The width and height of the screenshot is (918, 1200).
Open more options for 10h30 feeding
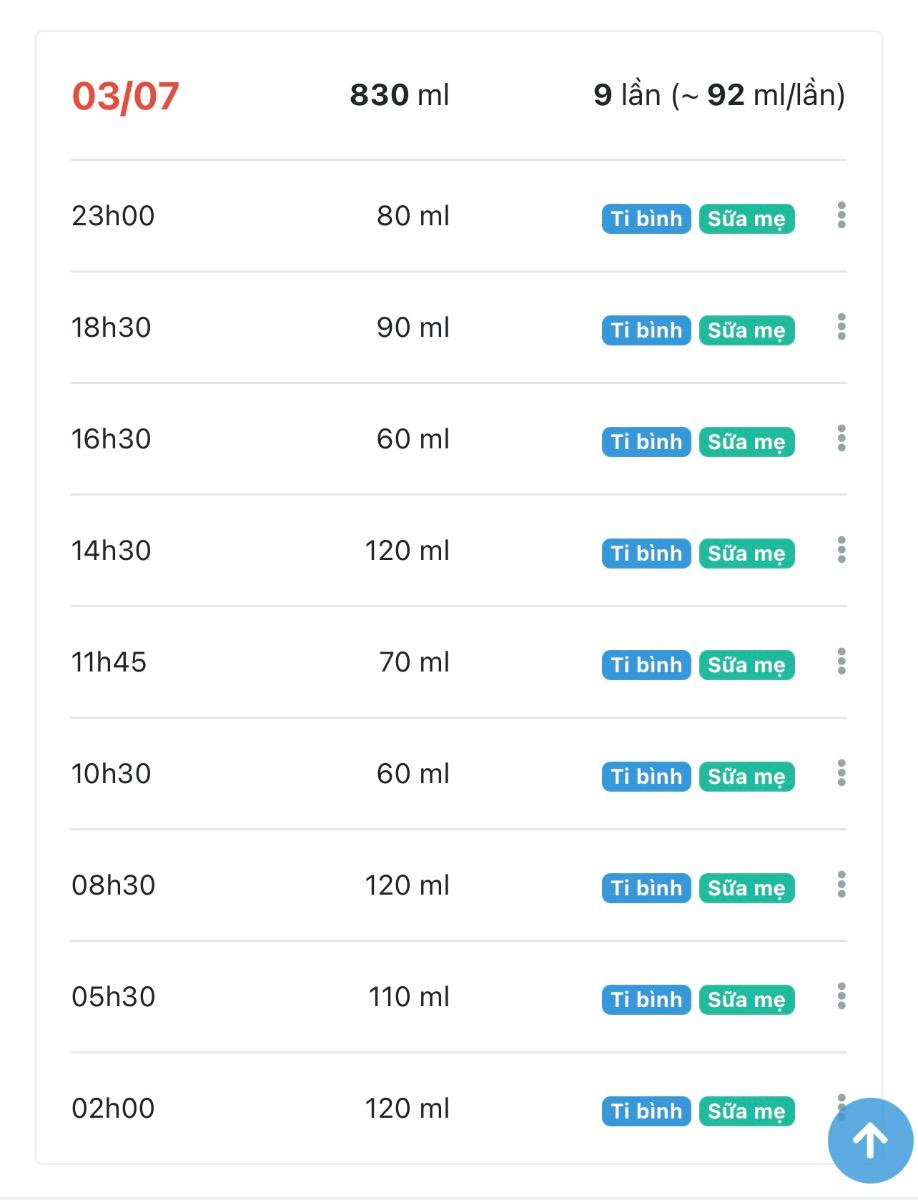[x=842, y=773]
